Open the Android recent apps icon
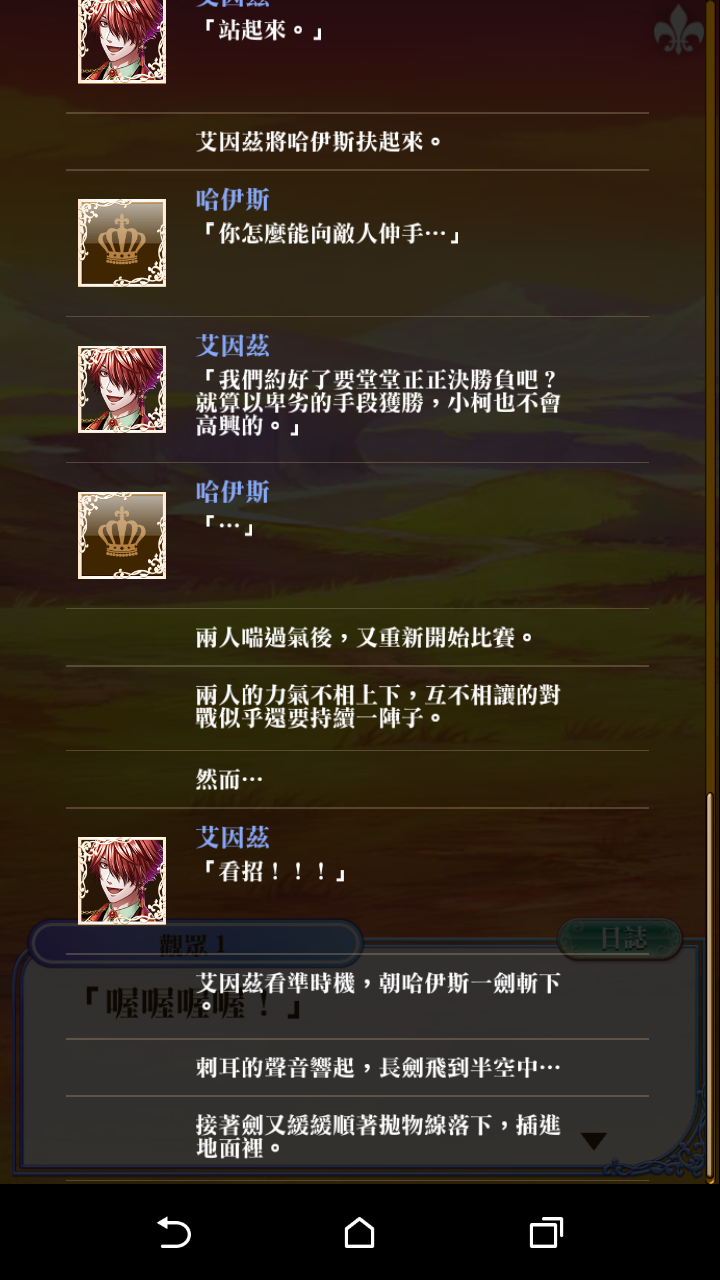The width and height of the screenshot is (720, 1280). 545,1232
